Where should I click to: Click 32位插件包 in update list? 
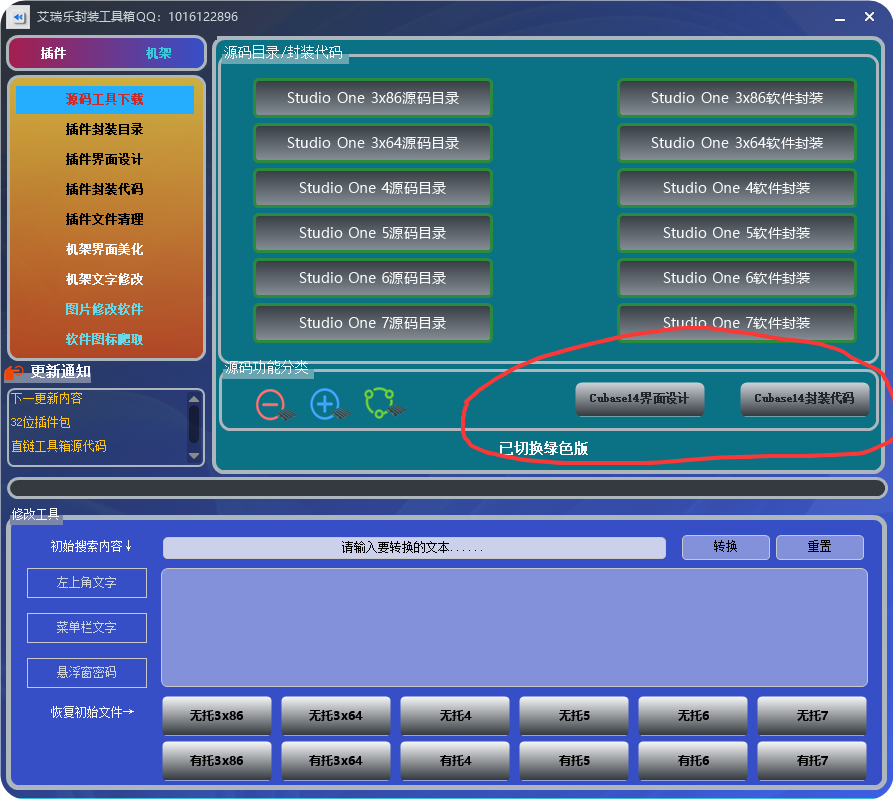pos(40,423)
